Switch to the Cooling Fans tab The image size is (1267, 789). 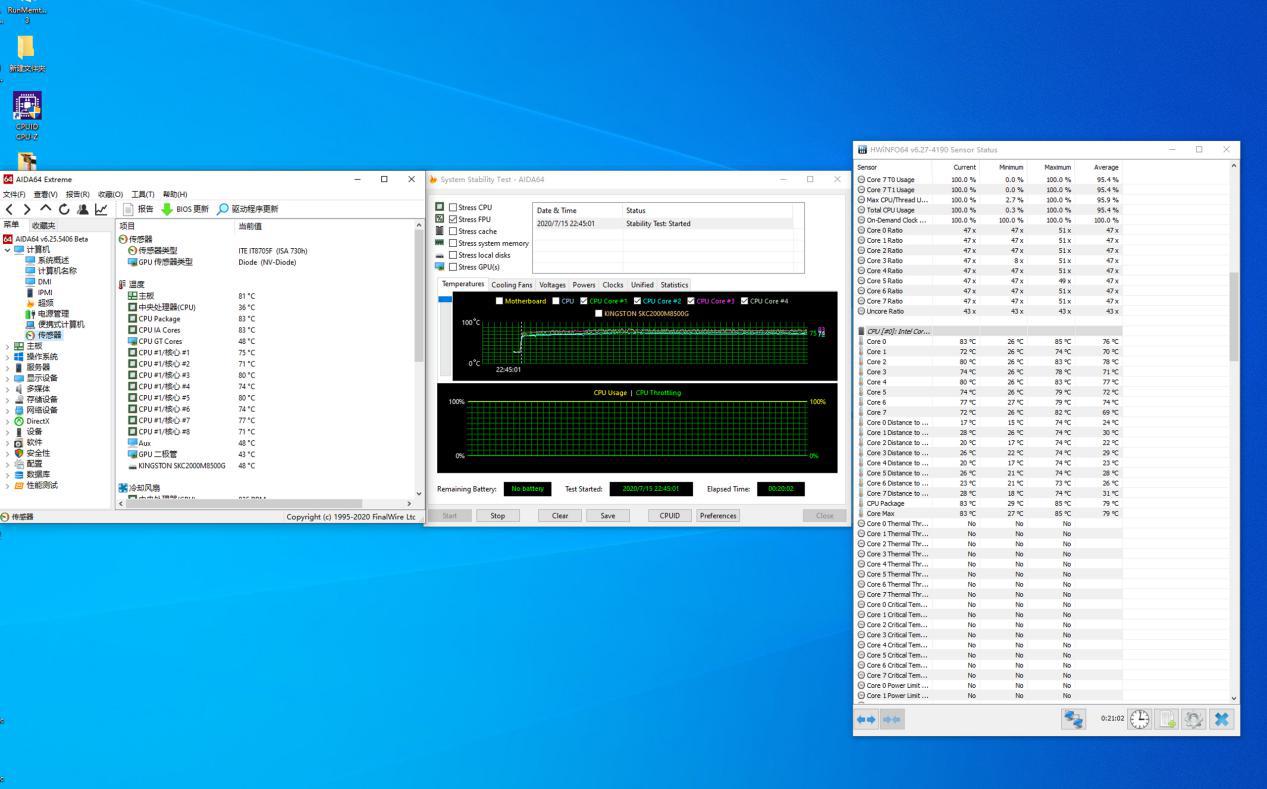click(x=511, y=285)
